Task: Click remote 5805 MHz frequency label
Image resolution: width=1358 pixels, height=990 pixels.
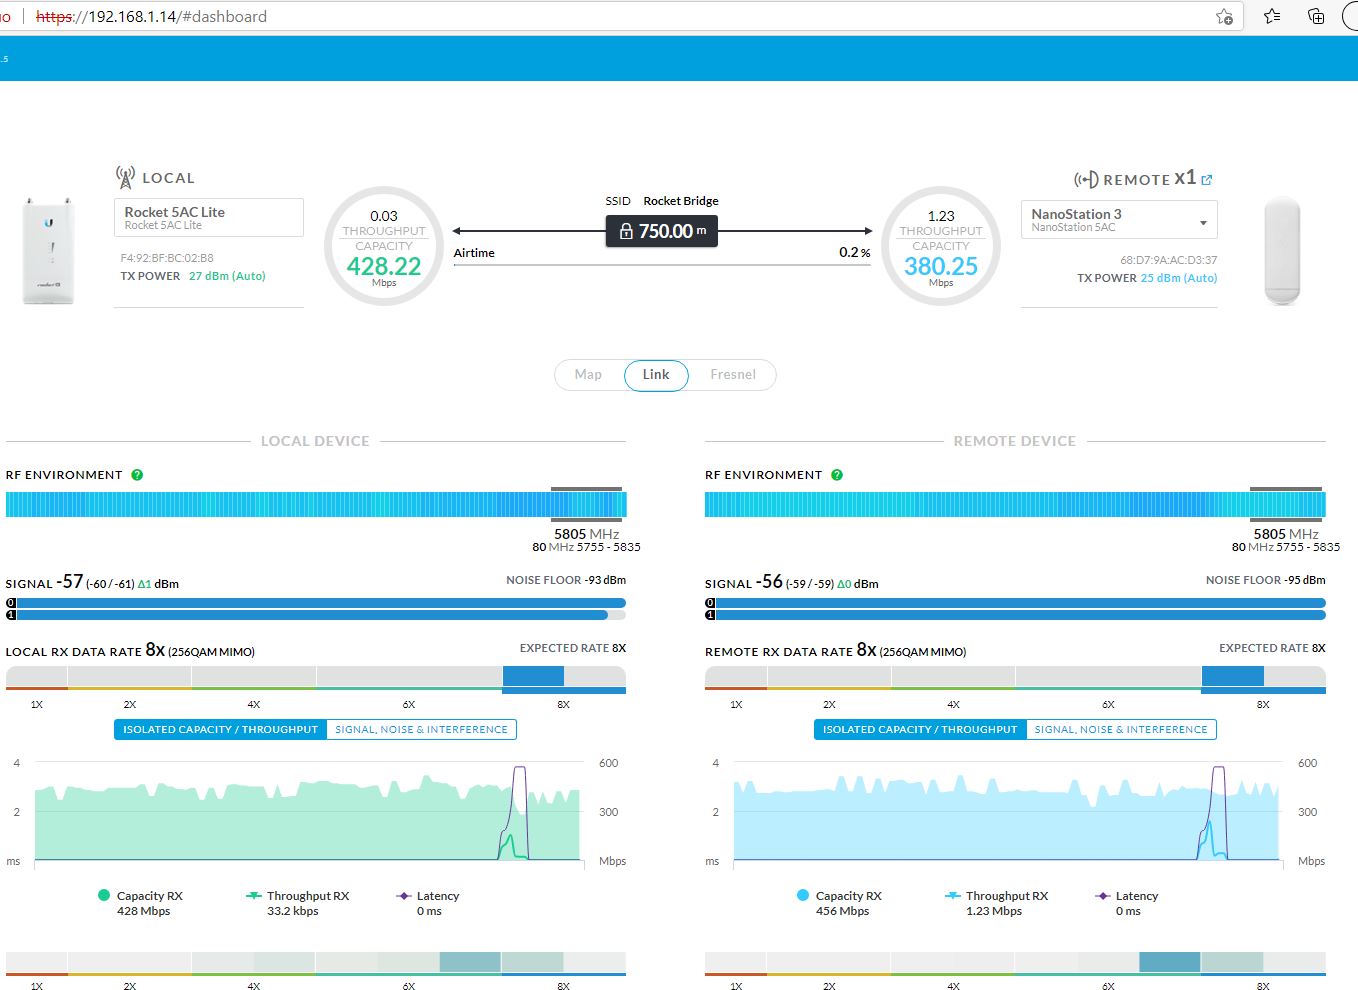Action: 1286,534
